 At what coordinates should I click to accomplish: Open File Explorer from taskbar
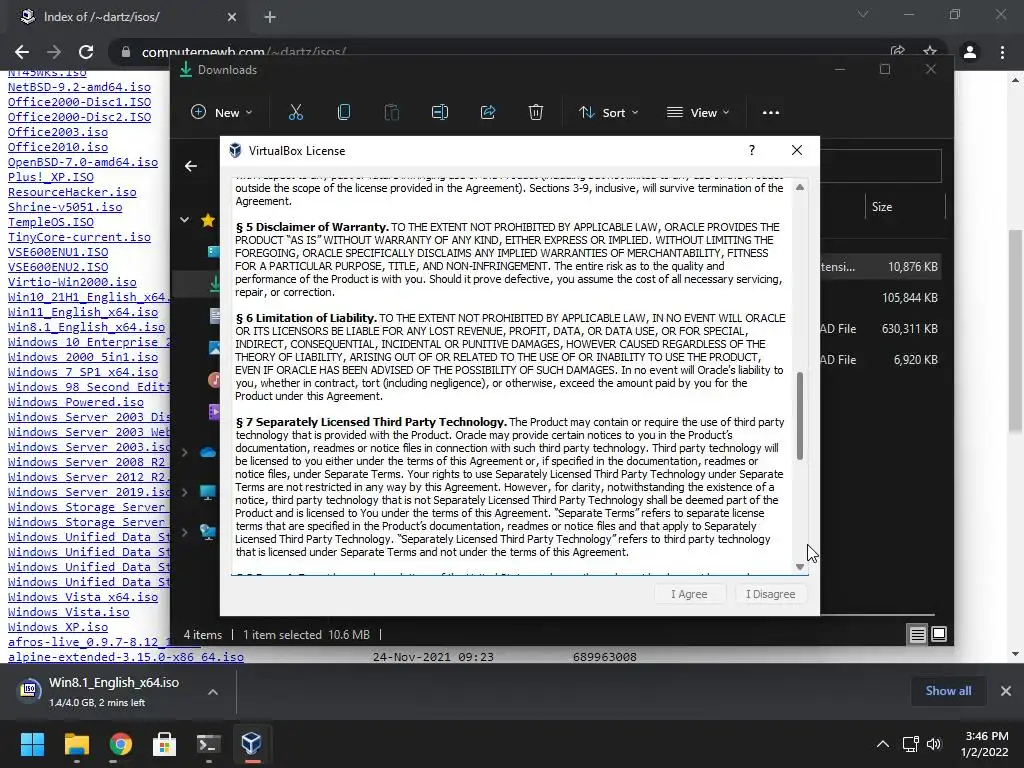[76, 744]
